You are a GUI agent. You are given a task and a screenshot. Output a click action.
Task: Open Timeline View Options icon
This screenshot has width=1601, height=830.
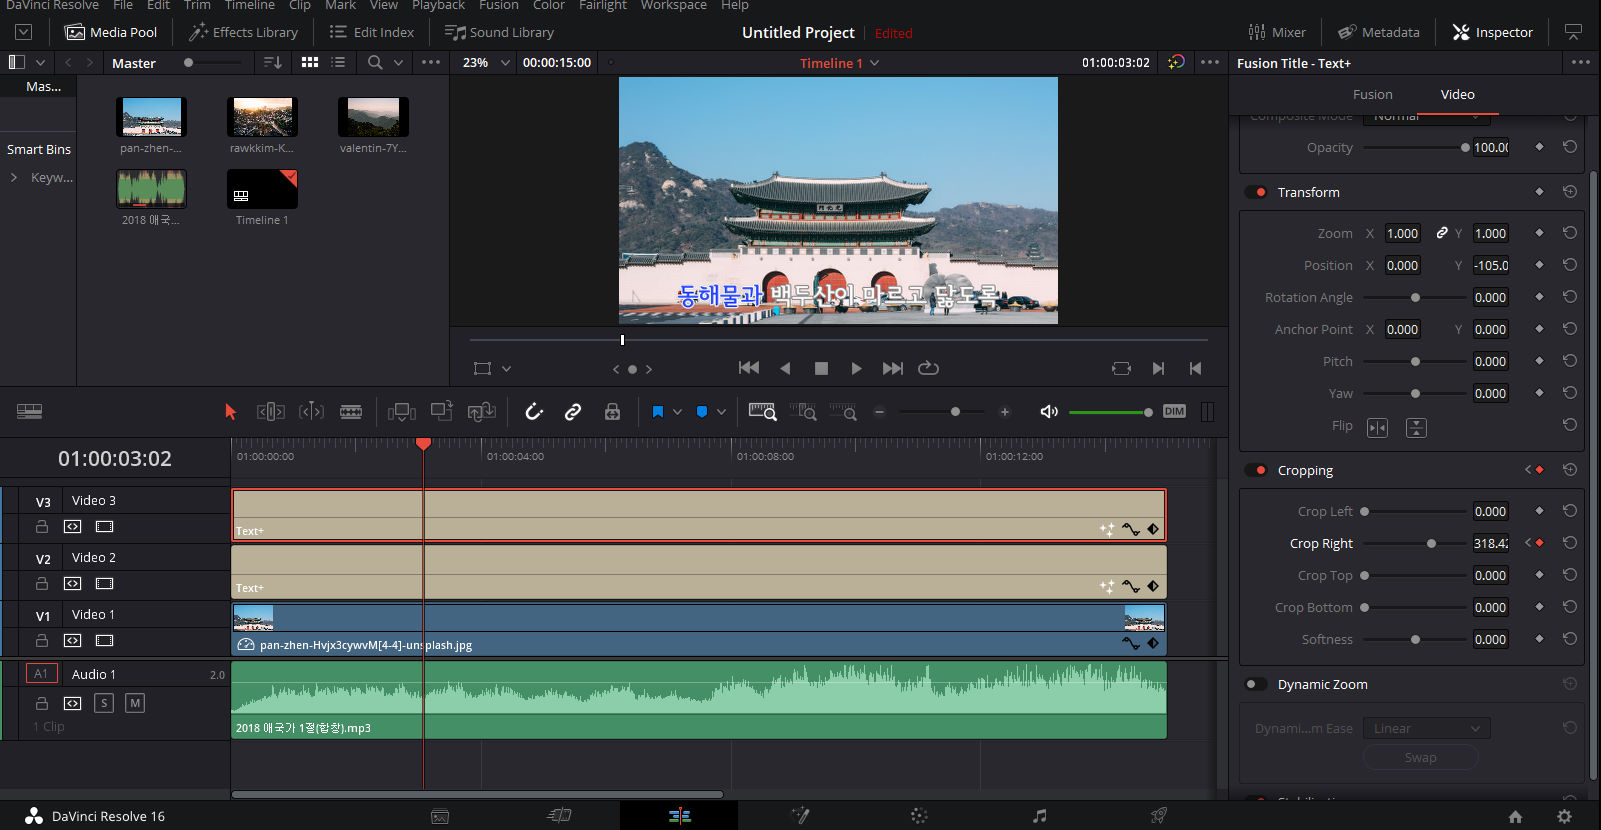pos(30,411)
